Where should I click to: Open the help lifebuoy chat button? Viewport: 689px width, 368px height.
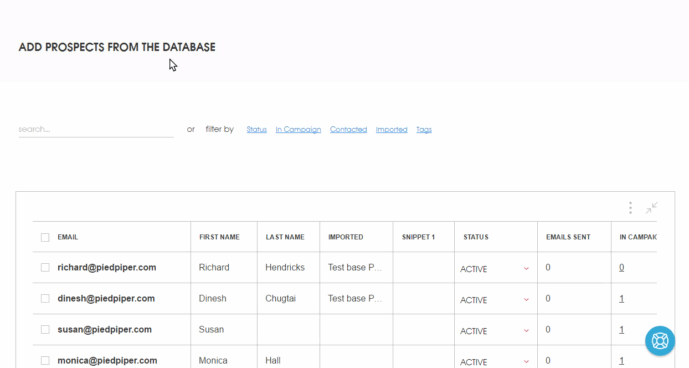(660, 341)
